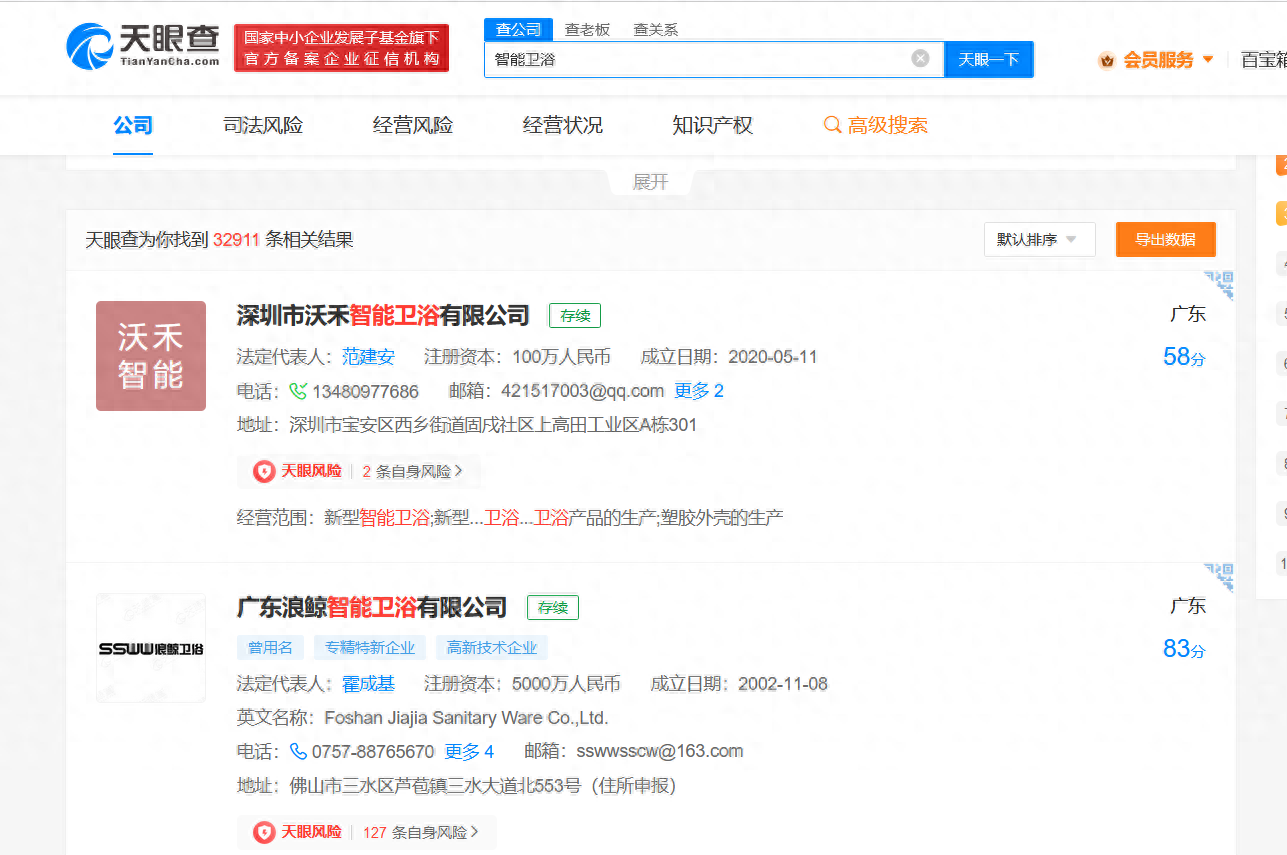The height and width of the screenshot is (855, 1287).
Task: Switch to the 查关系 search tab
Action: coord(656,30)
